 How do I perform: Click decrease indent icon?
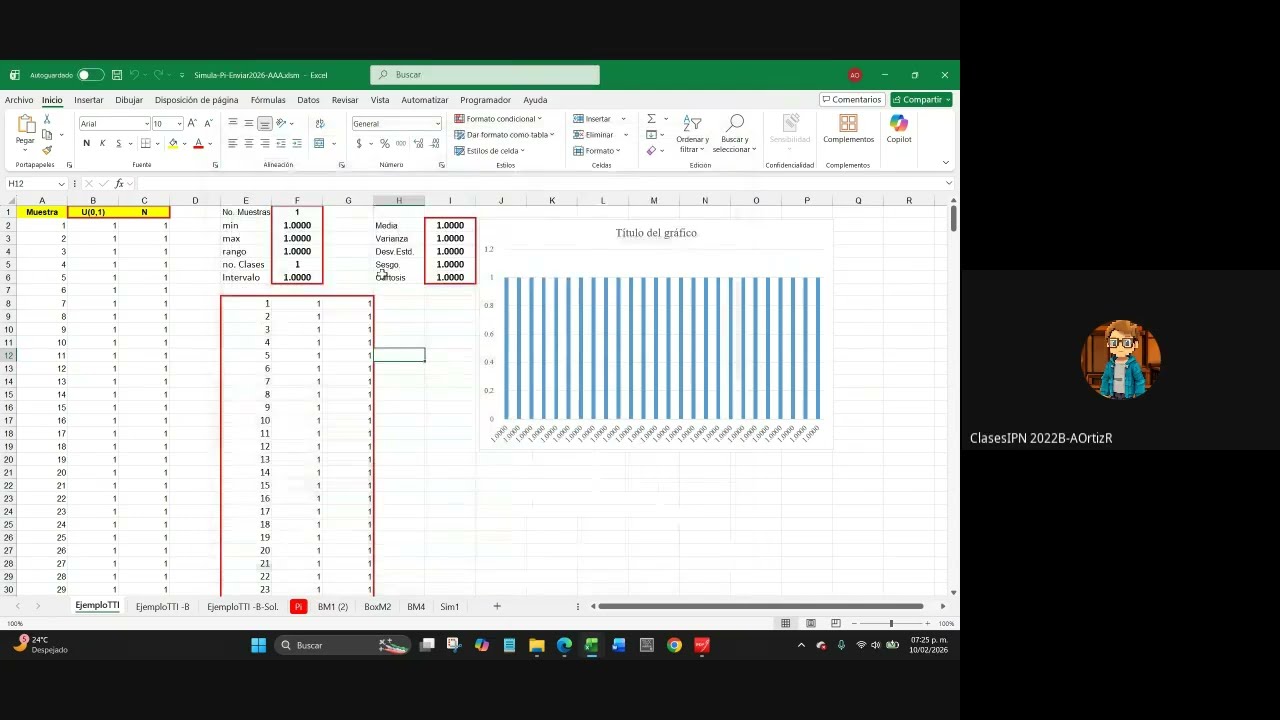pos(281,144)
